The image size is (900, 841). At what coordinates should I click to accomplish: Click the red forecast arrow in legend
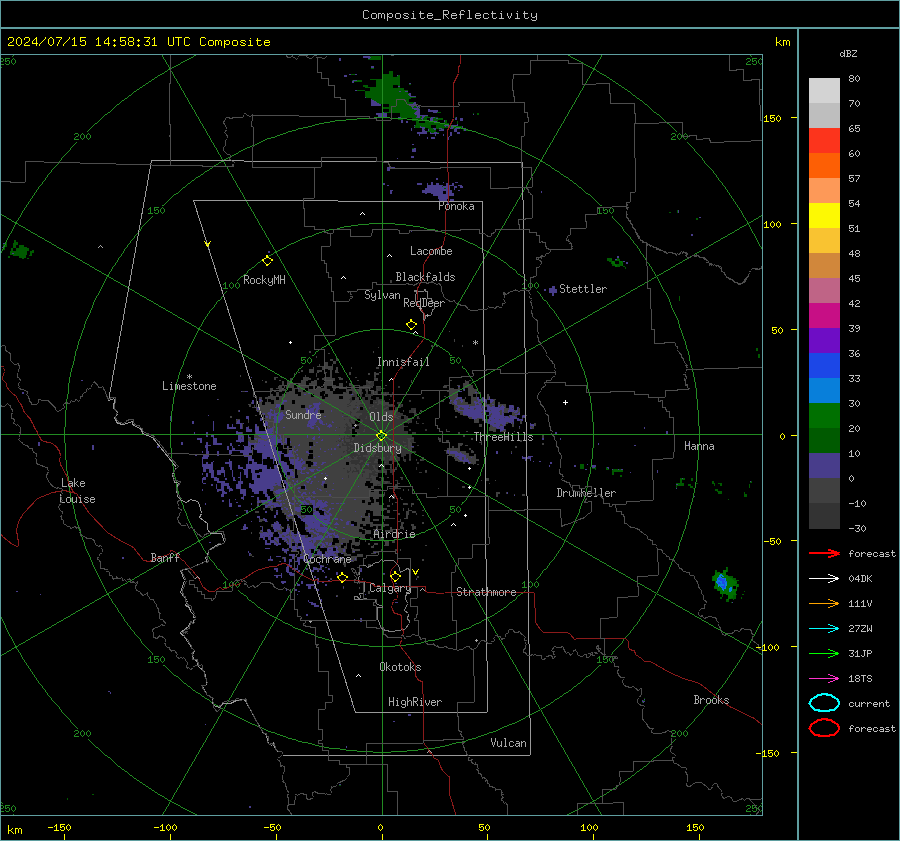tap(824, 553)
